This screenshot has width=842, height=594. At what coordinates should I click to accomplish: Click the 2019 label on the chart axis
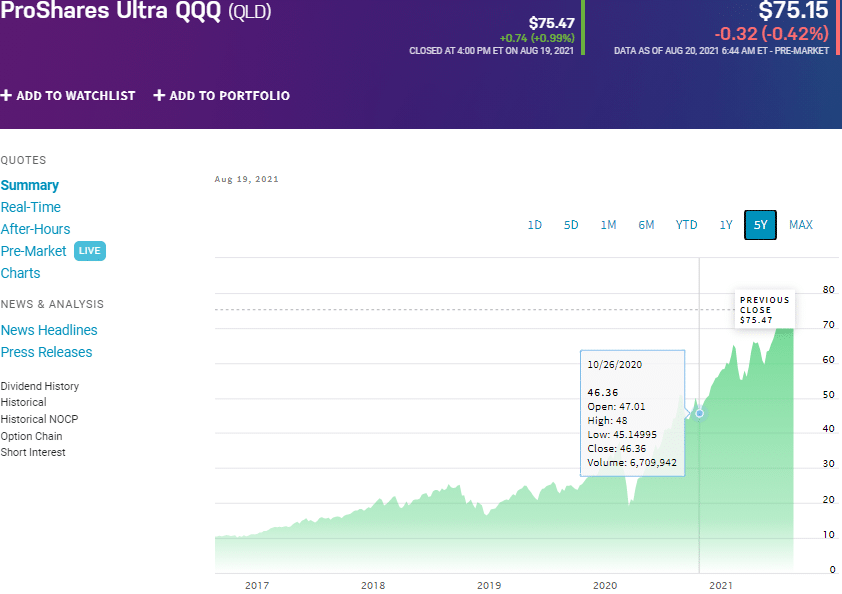tap(489, 585)
